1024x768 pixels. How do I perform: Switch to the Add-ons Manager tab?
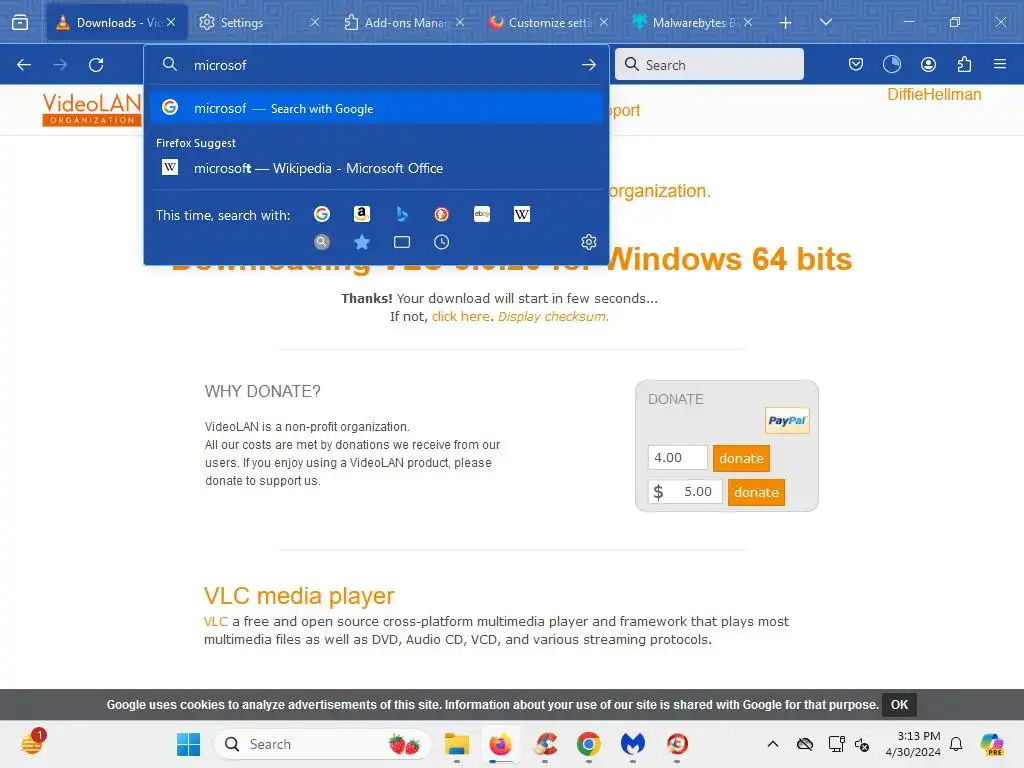pos(405,23)
